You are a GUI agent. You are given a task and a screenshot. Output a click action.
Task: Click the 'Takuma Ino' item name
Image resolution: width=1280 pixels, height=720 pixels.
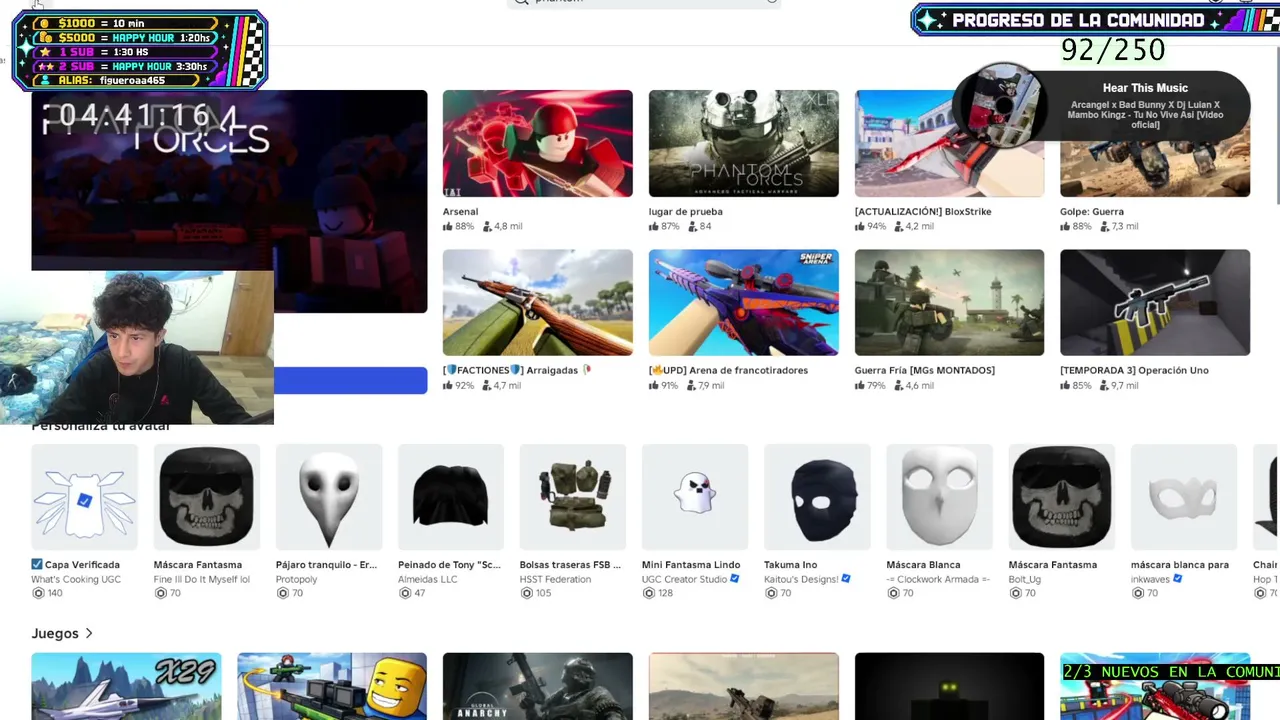tap(791, 565)
